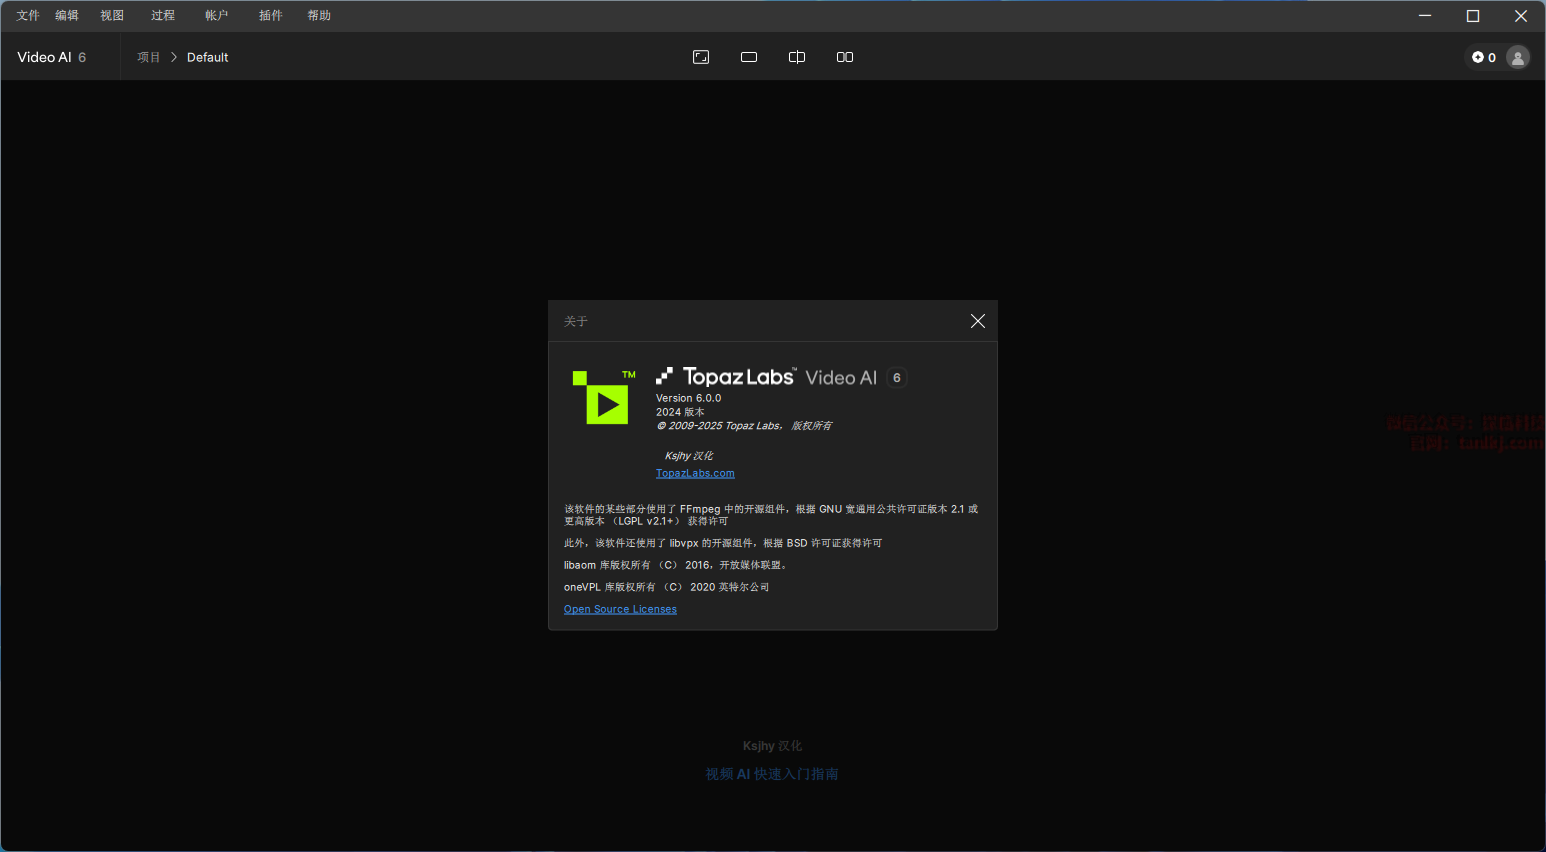Click the fit-to-screen preview icon
1546x852 pixels.
(701, 57)
